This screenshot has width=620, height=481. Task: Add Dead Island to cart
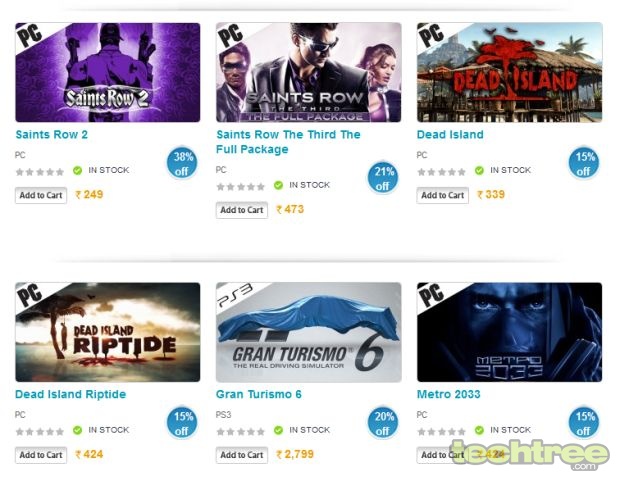click(443, 195)
